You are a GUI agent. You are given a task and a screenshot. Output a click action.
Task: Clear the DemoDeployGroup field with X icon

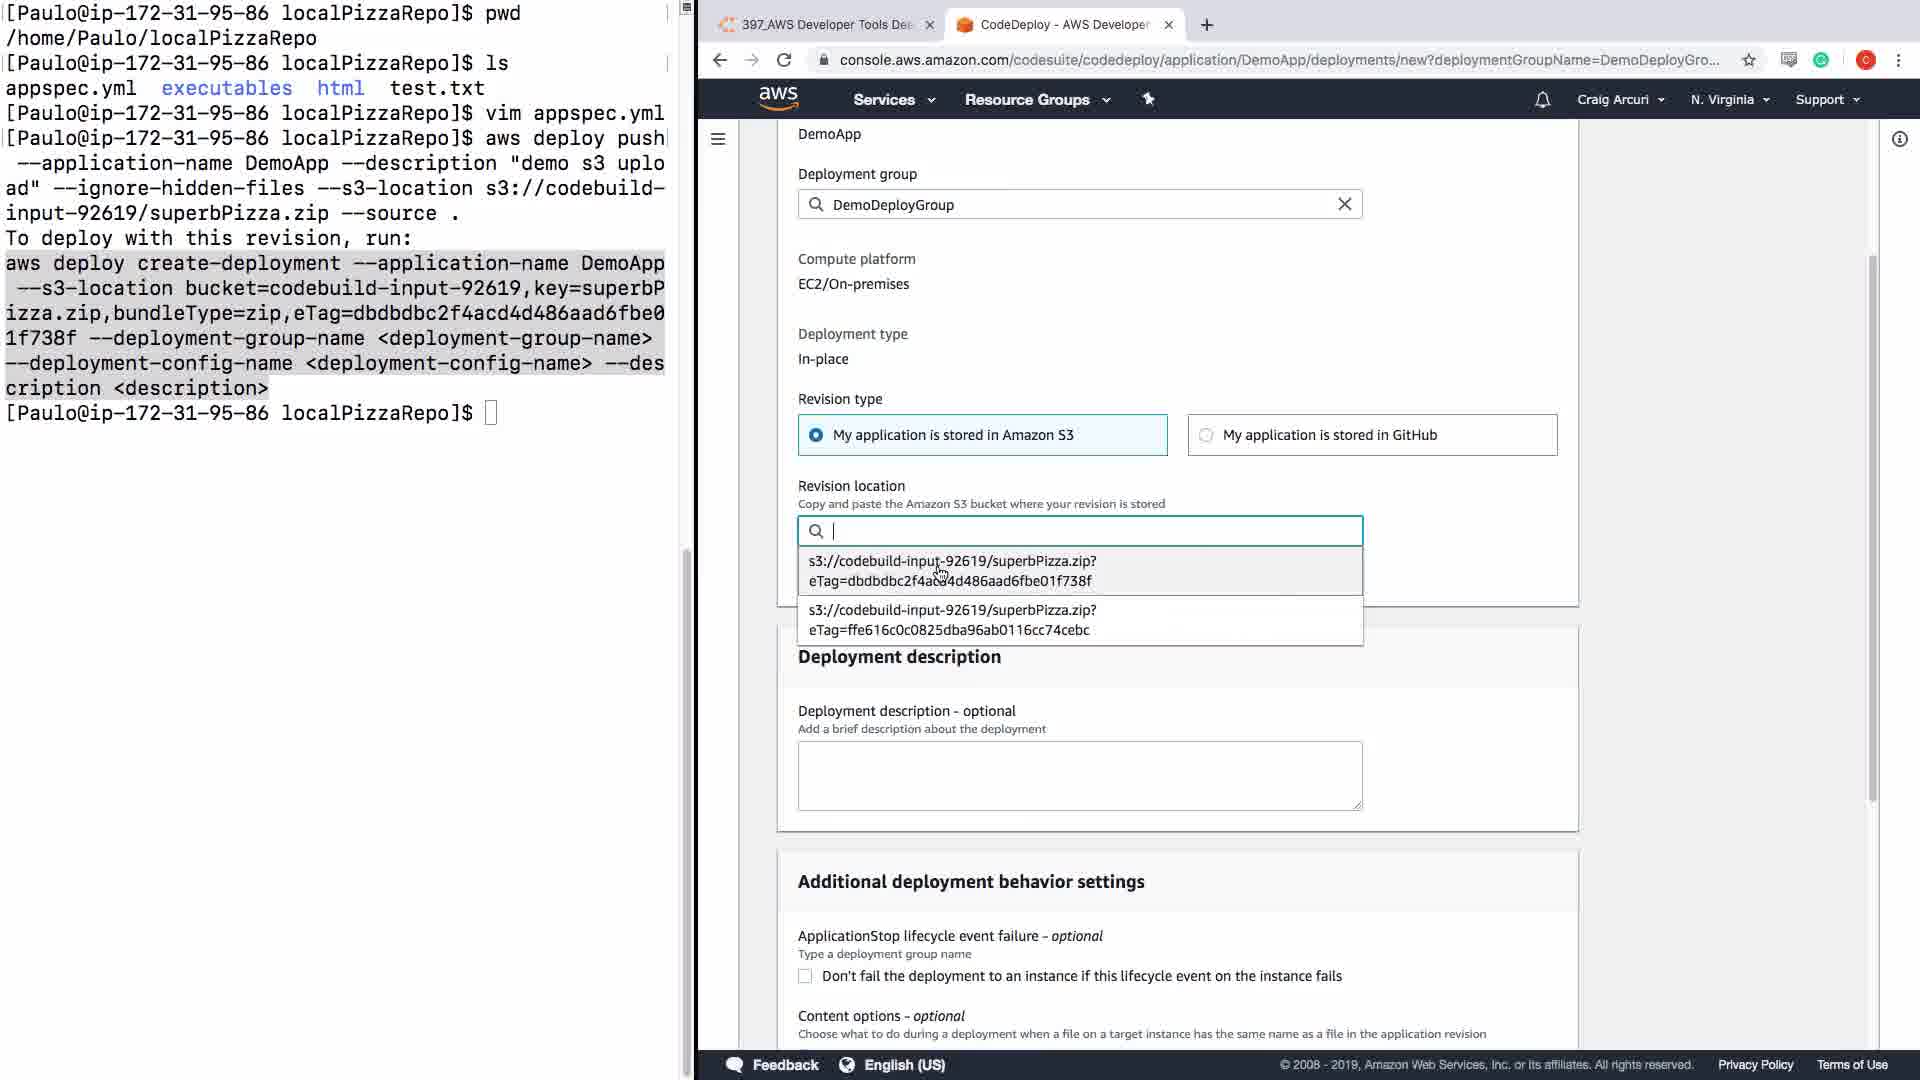pos(1344,204)
